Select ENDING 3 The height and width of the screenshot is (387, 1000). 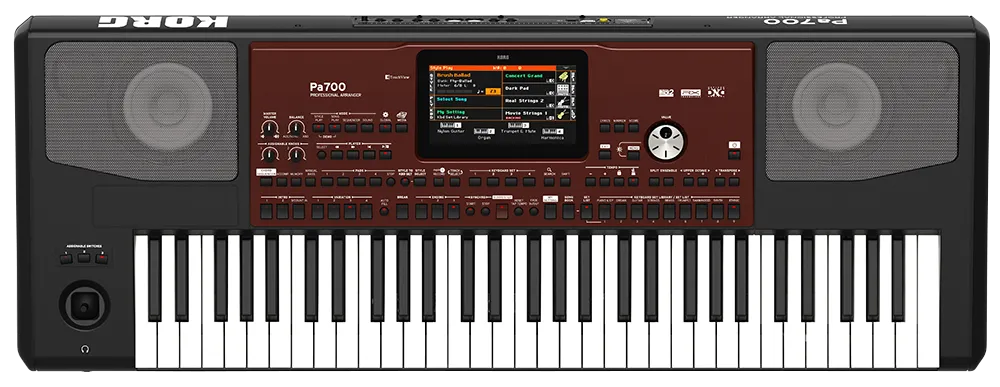tap(453, 211)
